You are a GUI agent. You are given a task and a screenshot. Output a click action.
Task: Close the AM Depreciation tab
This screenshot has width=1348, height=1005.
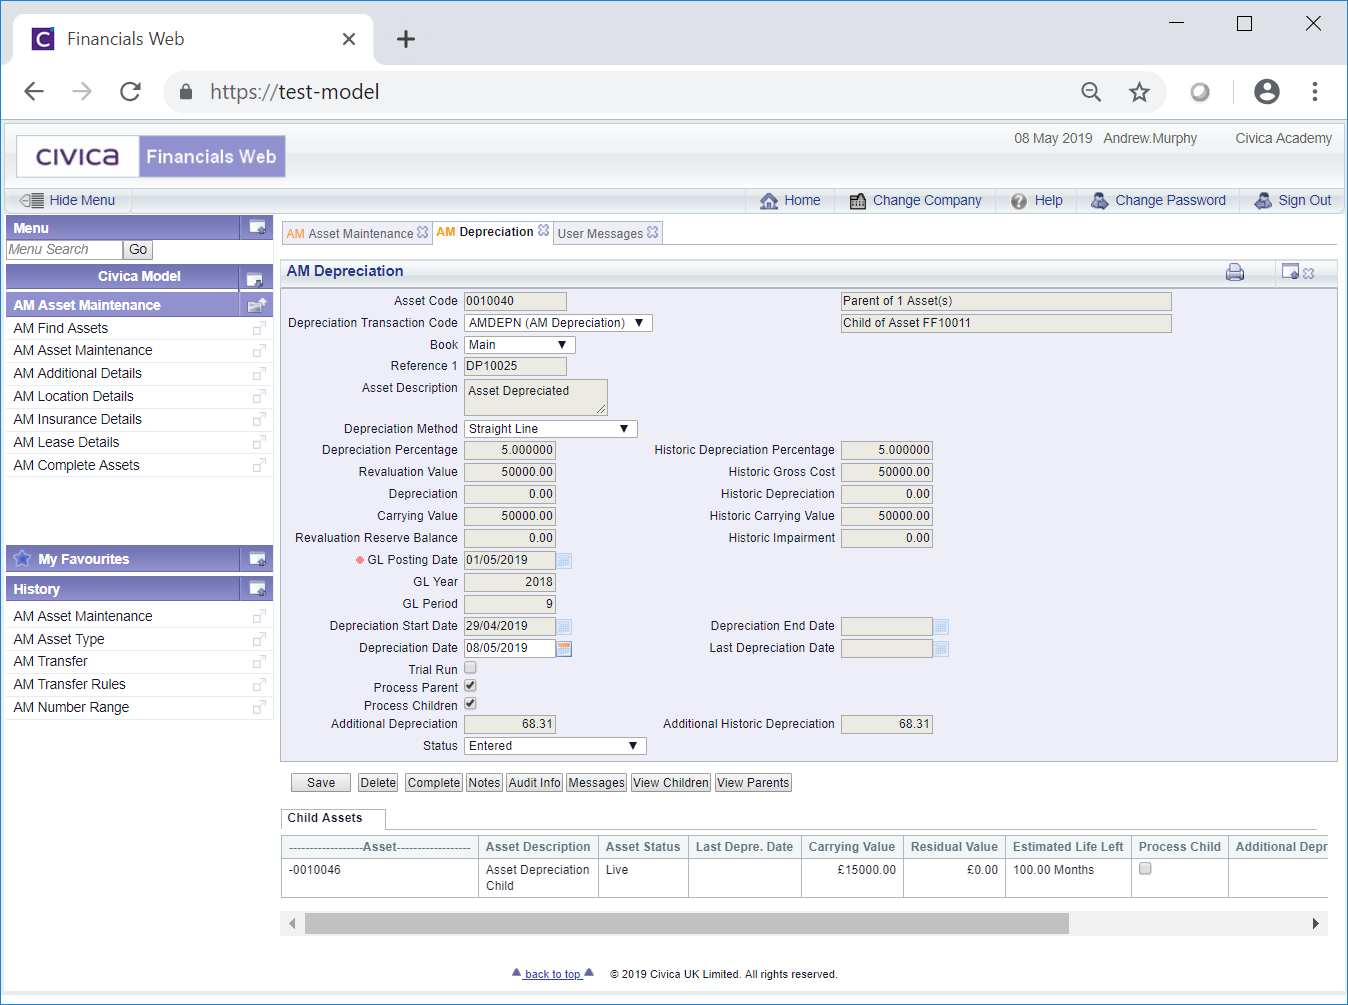pos(543,230)
